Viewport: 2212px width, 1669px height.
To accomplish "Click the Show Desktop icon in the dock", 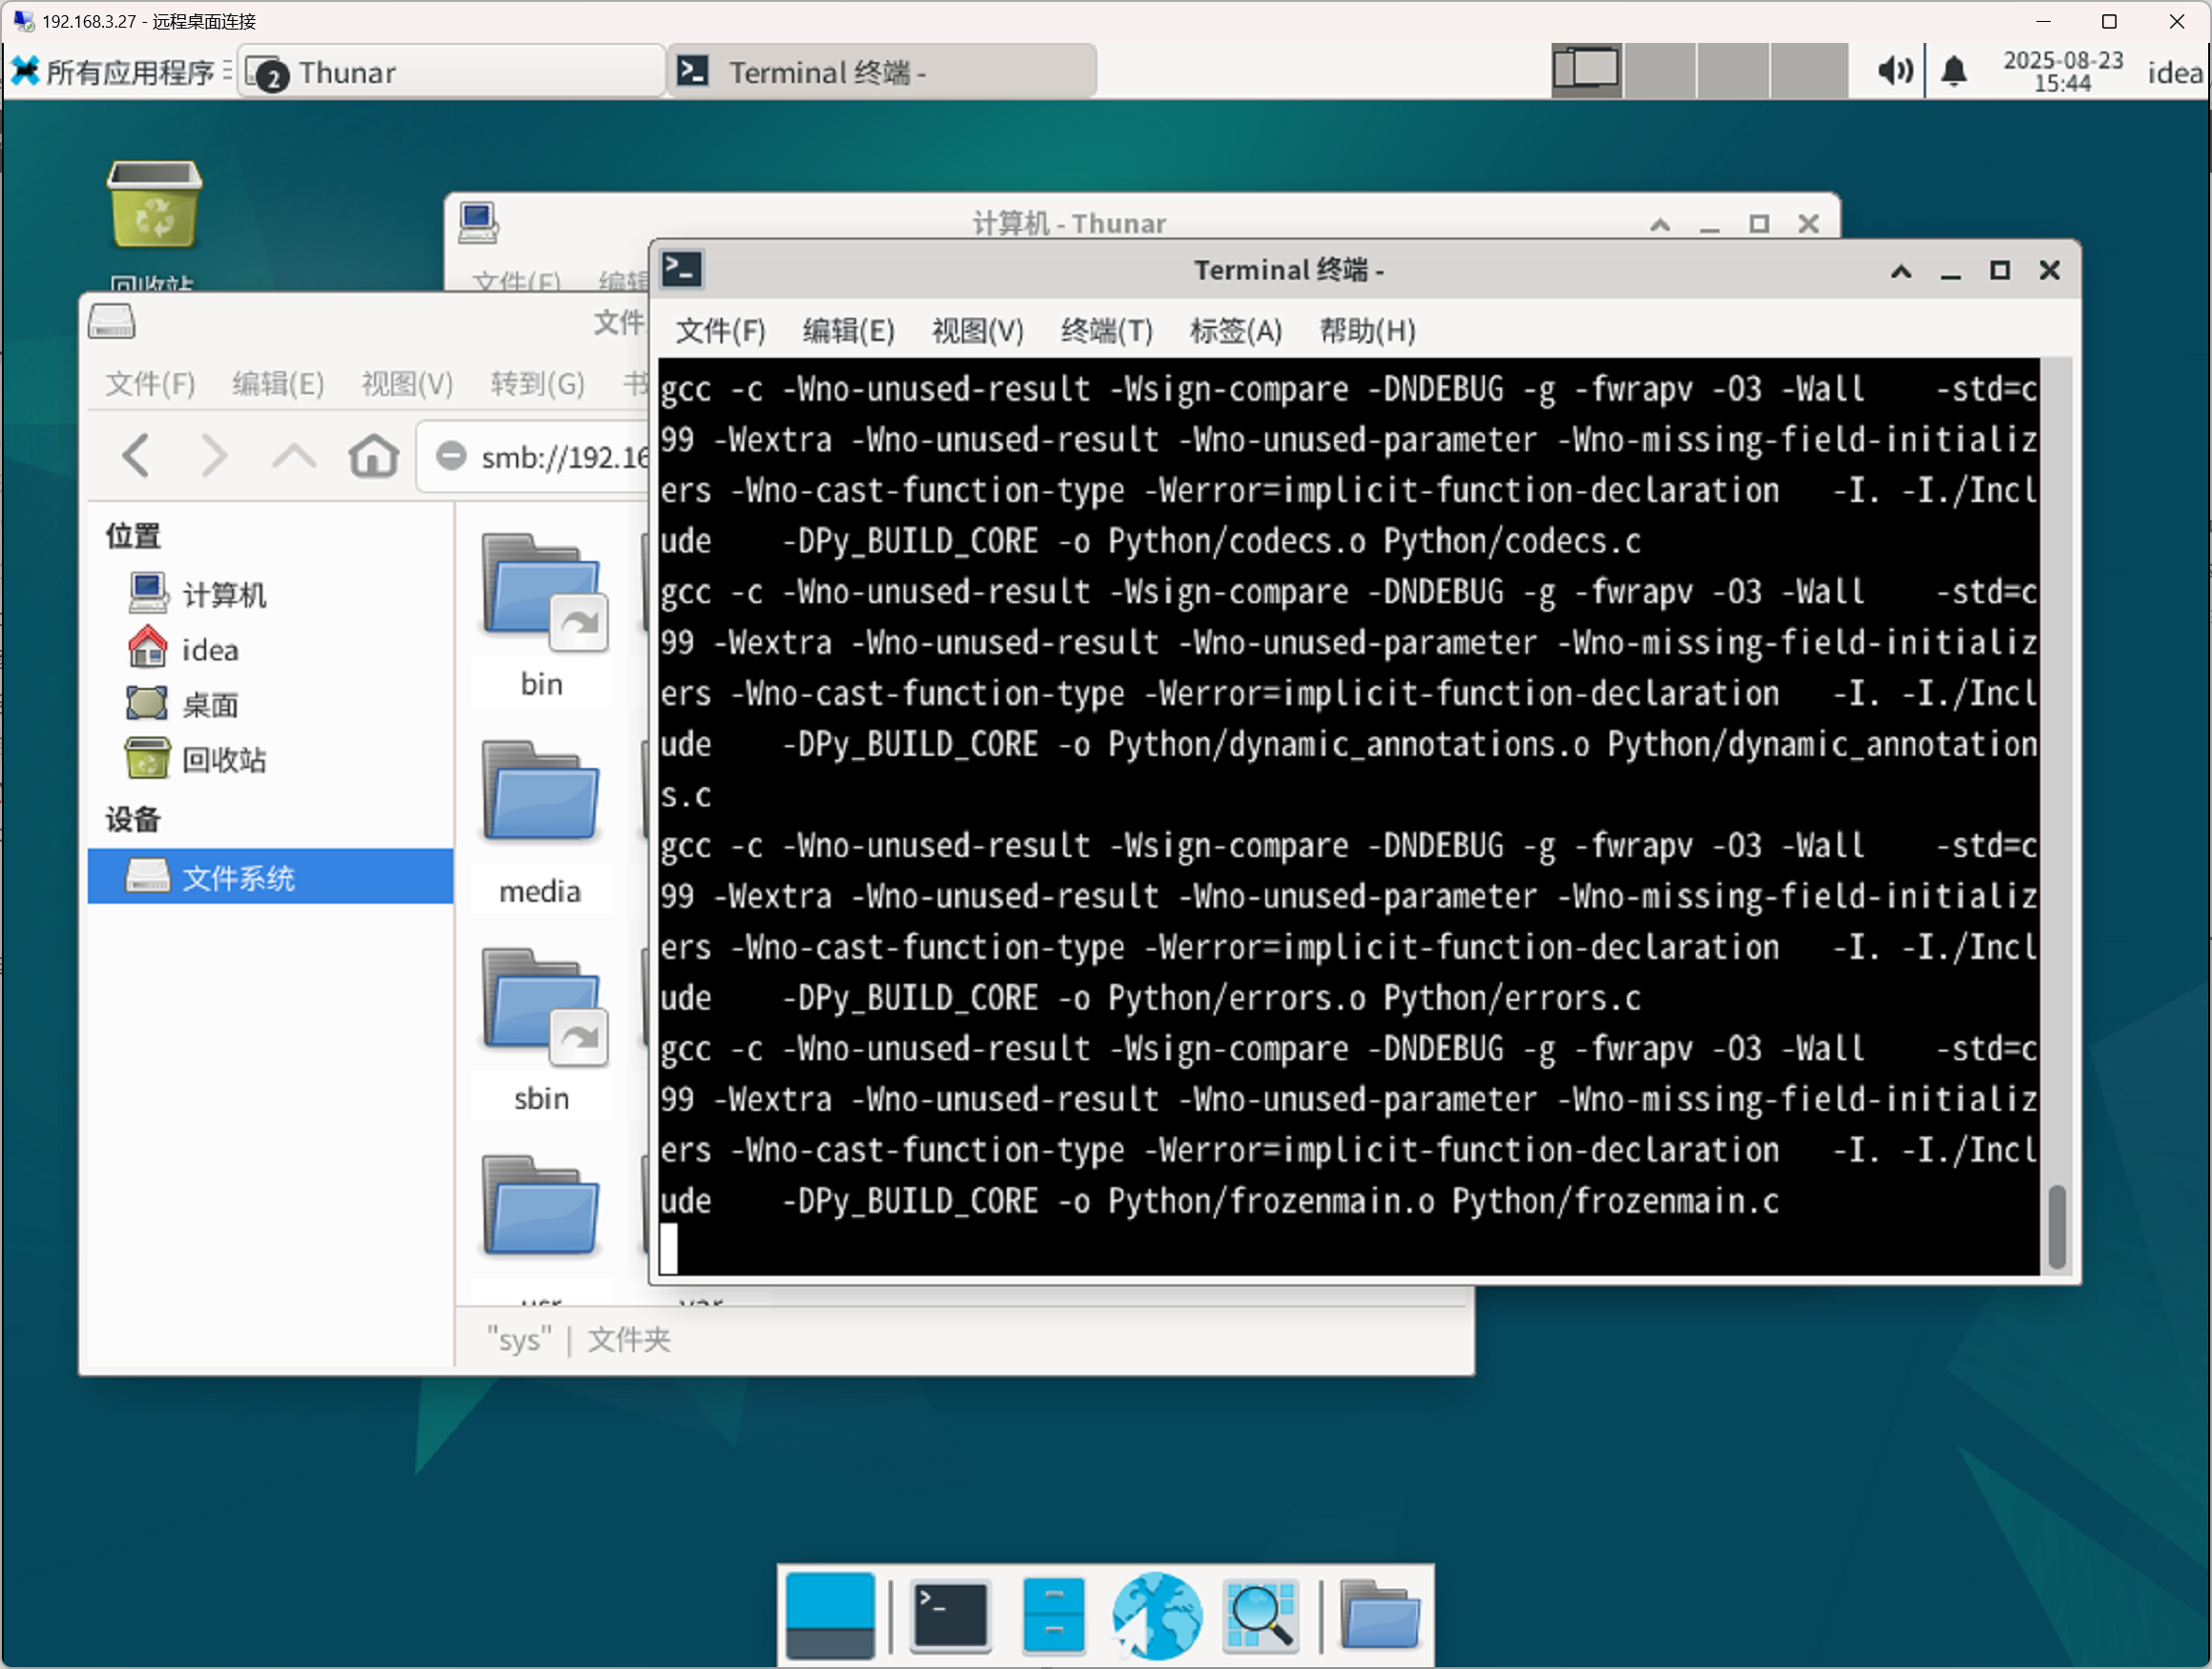I will [x=830, y=1613].
